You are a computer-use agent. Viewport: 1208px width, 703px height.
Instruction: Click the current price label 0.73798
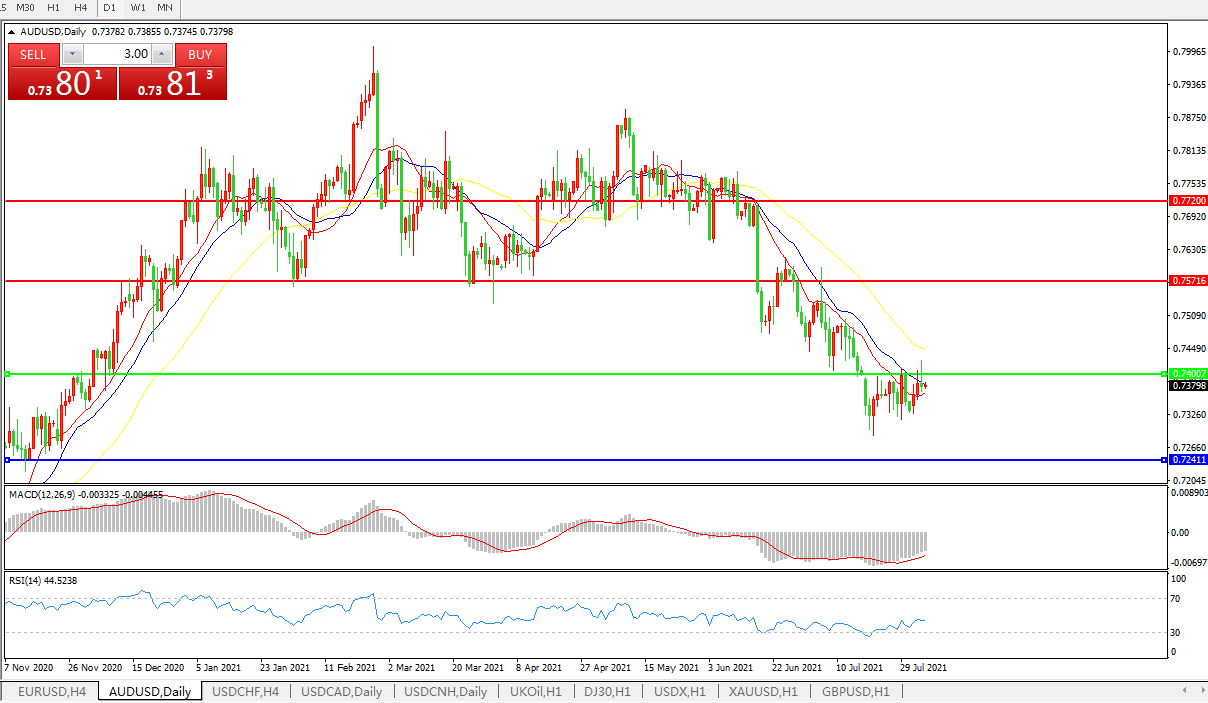(1187, 386)
